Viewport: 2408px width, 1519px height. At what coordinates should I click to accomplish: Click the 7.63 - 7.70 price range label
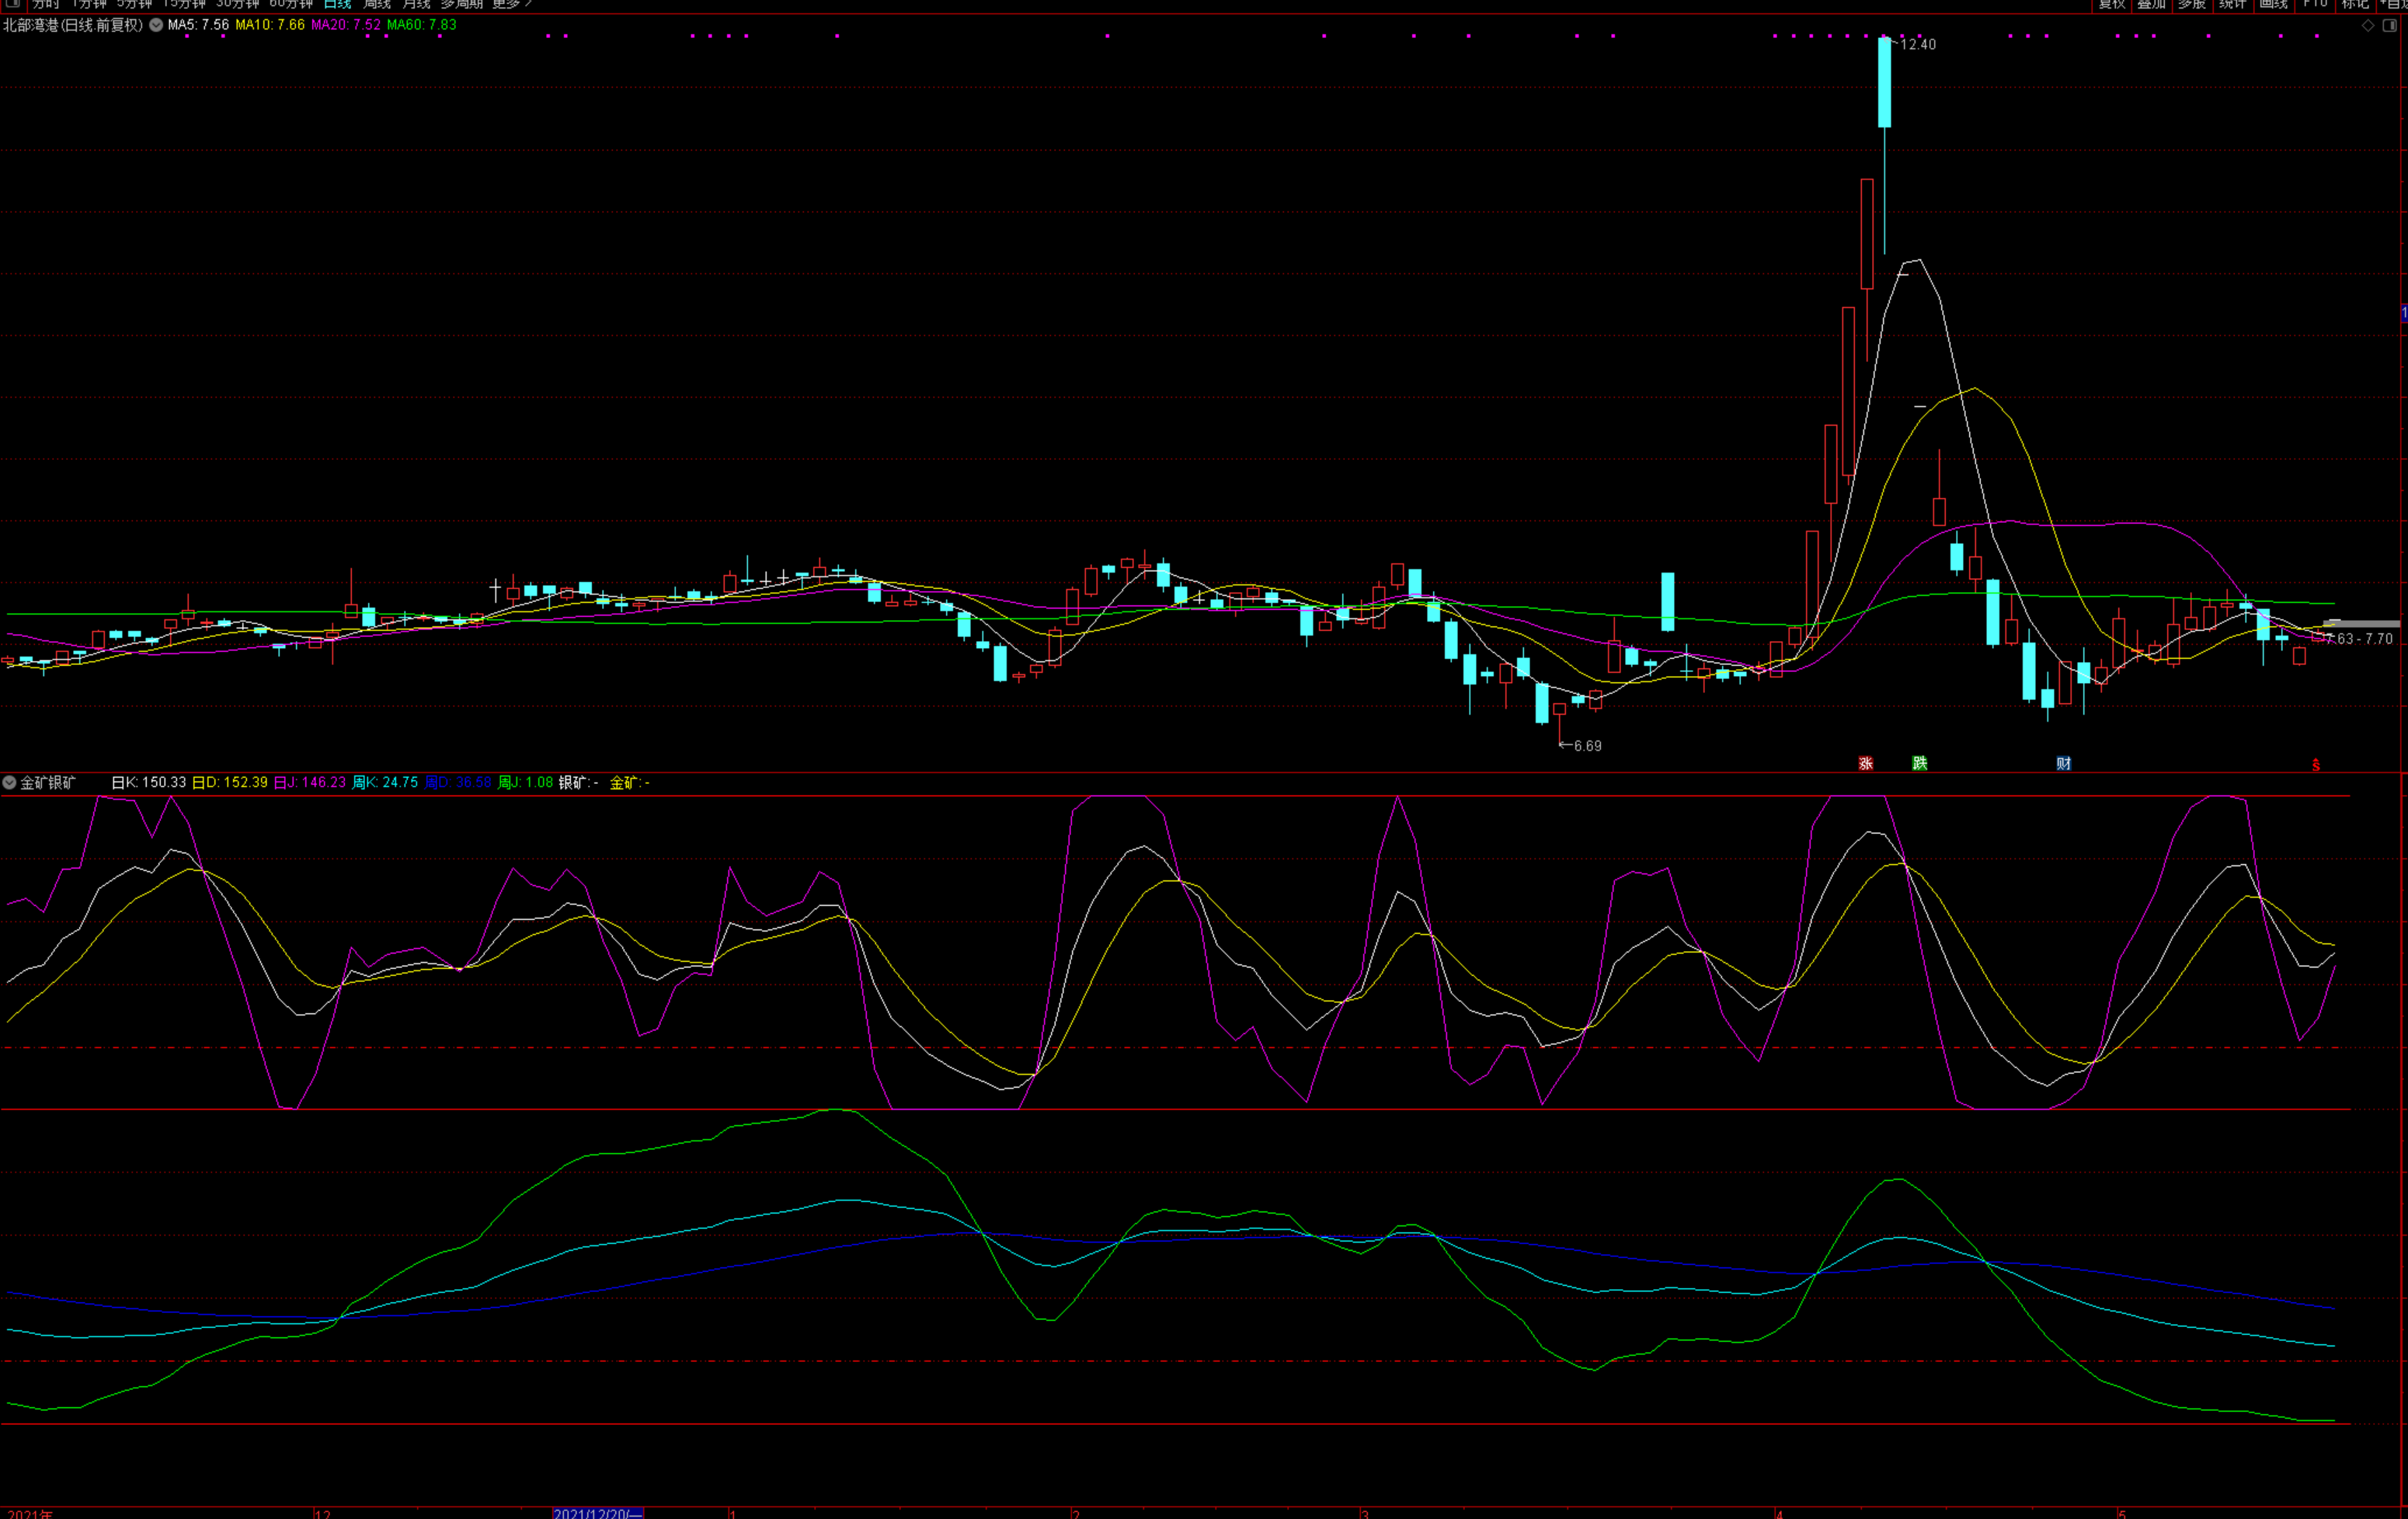tap(2360, 638)
